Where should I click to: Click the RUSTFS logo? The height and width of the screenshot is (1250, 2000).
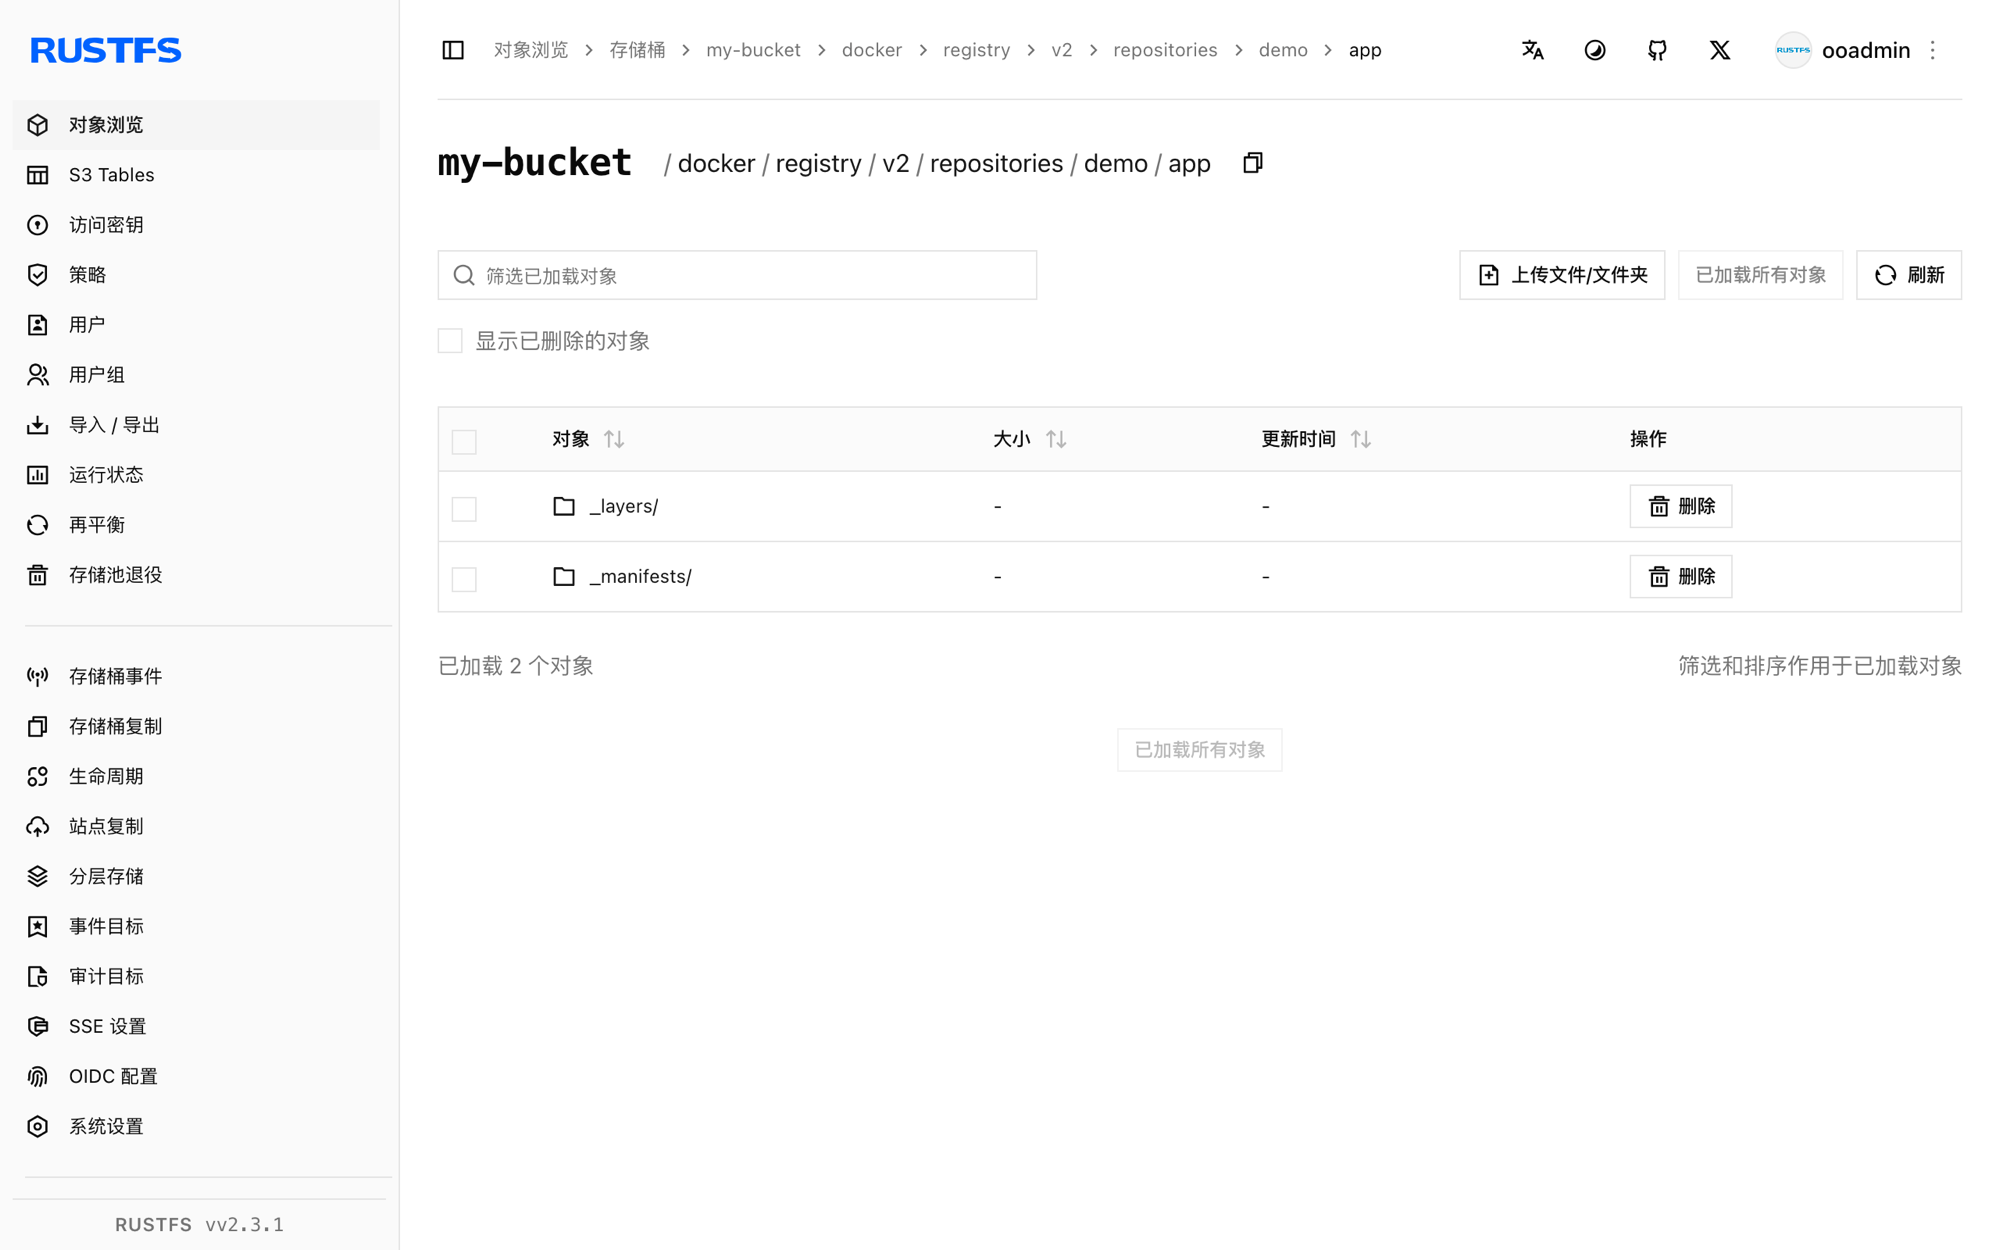pos(105,50)
